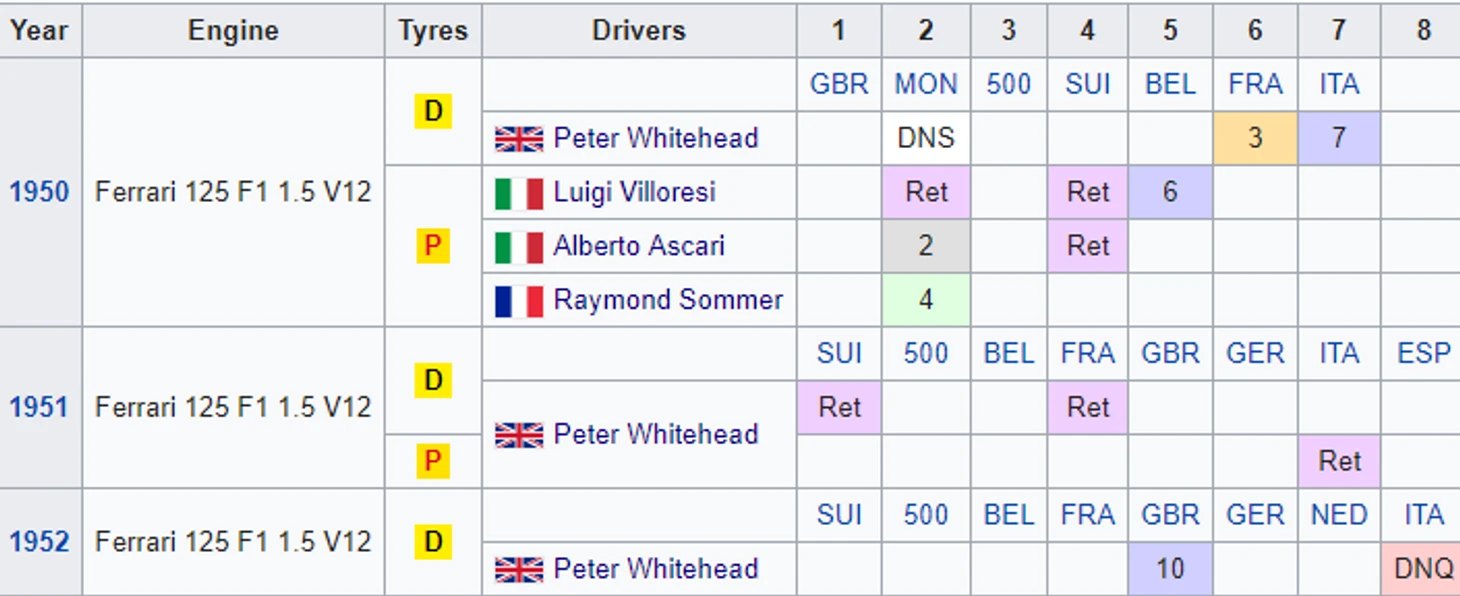Click the French flag beside Raymond Sommer
This screenshot has width=1460, height=596.
(519, 300)
